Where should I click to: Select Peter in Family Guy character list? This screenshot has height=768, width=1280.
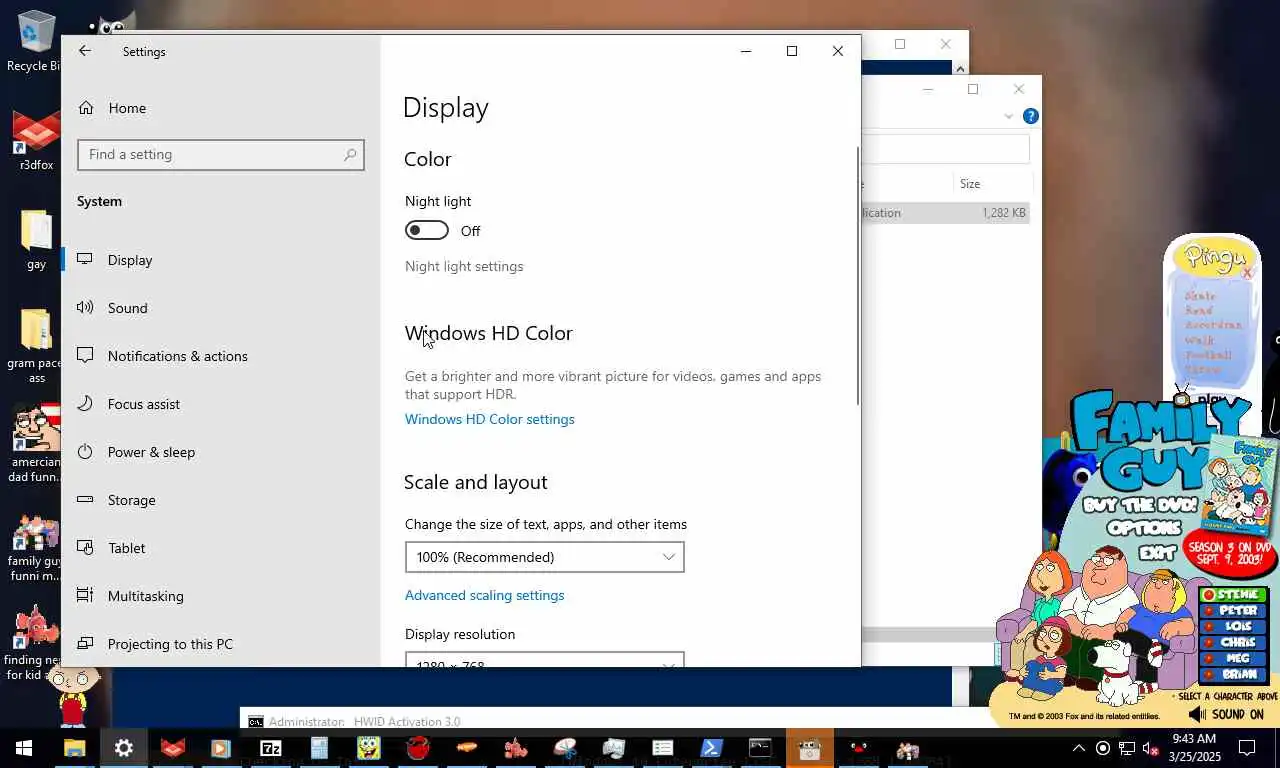[1233, 611]
